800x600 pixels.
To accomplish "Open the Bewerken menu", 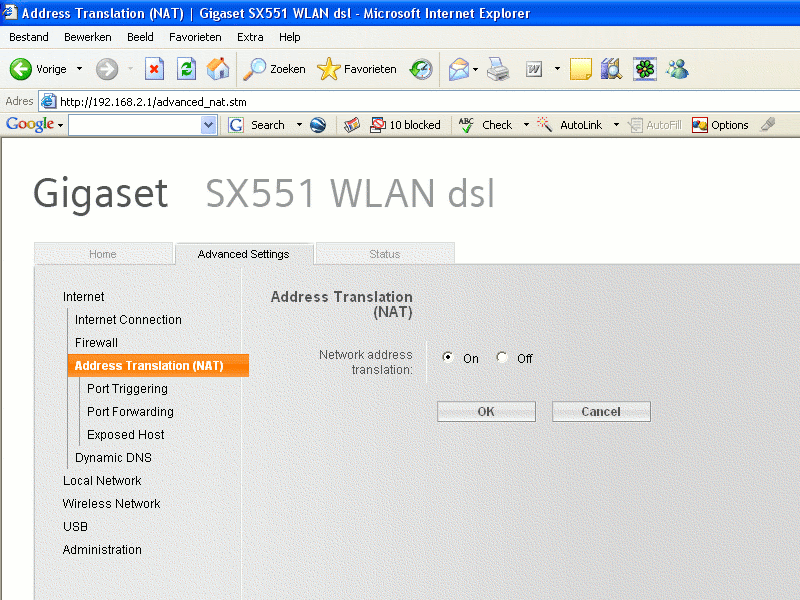I will (x=88, y=37).
